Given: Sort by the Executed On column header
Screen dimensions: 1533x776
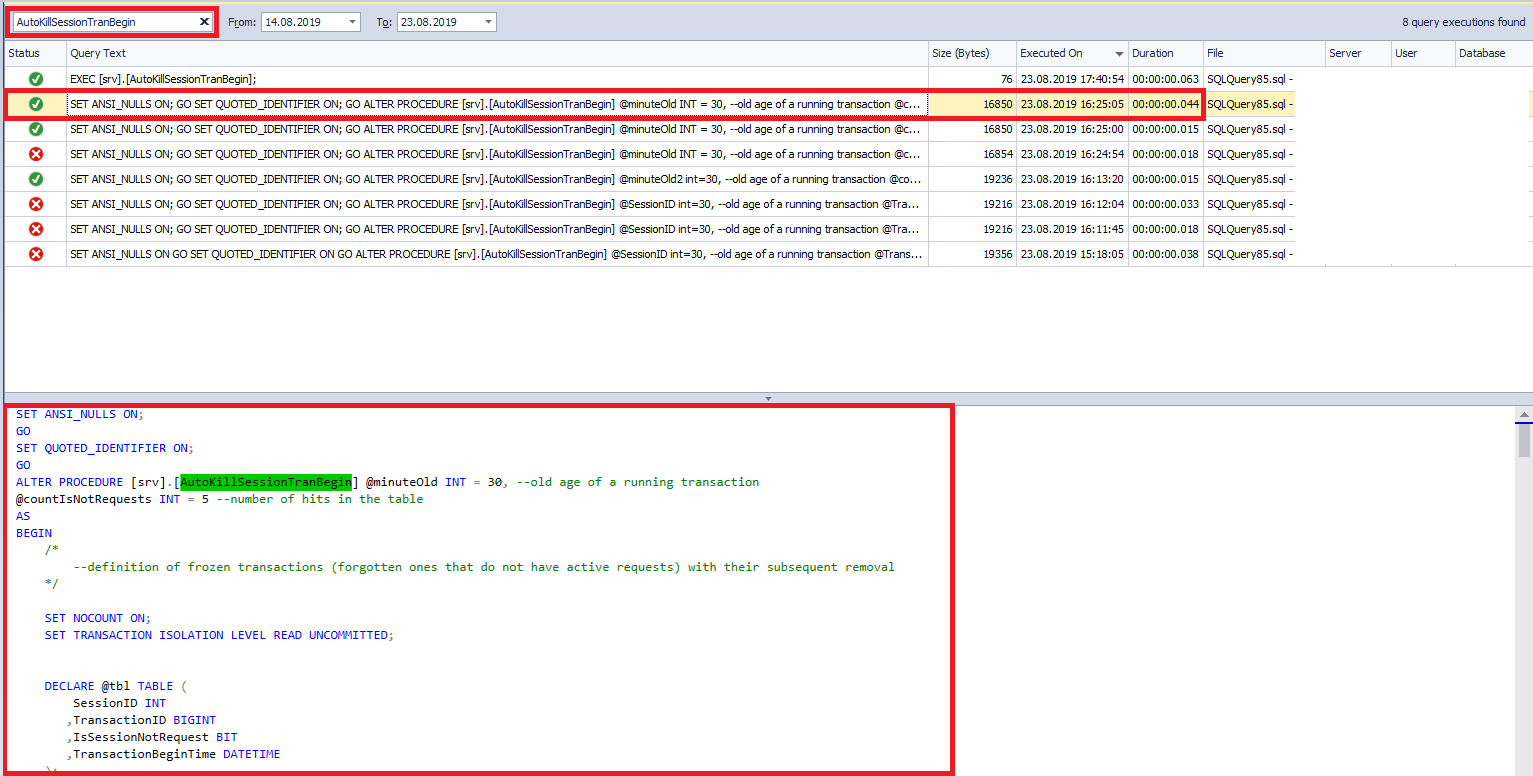Looking at the screenshot, I should click(x=1072, y=53).
